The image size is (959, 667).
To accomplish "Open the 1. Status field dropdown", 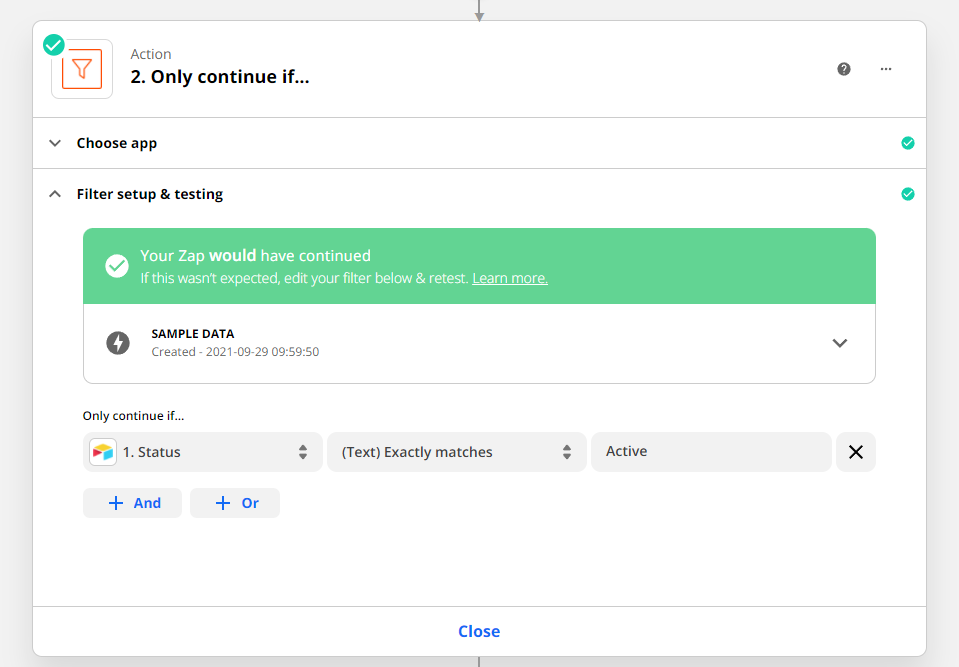I will (202, 452).
